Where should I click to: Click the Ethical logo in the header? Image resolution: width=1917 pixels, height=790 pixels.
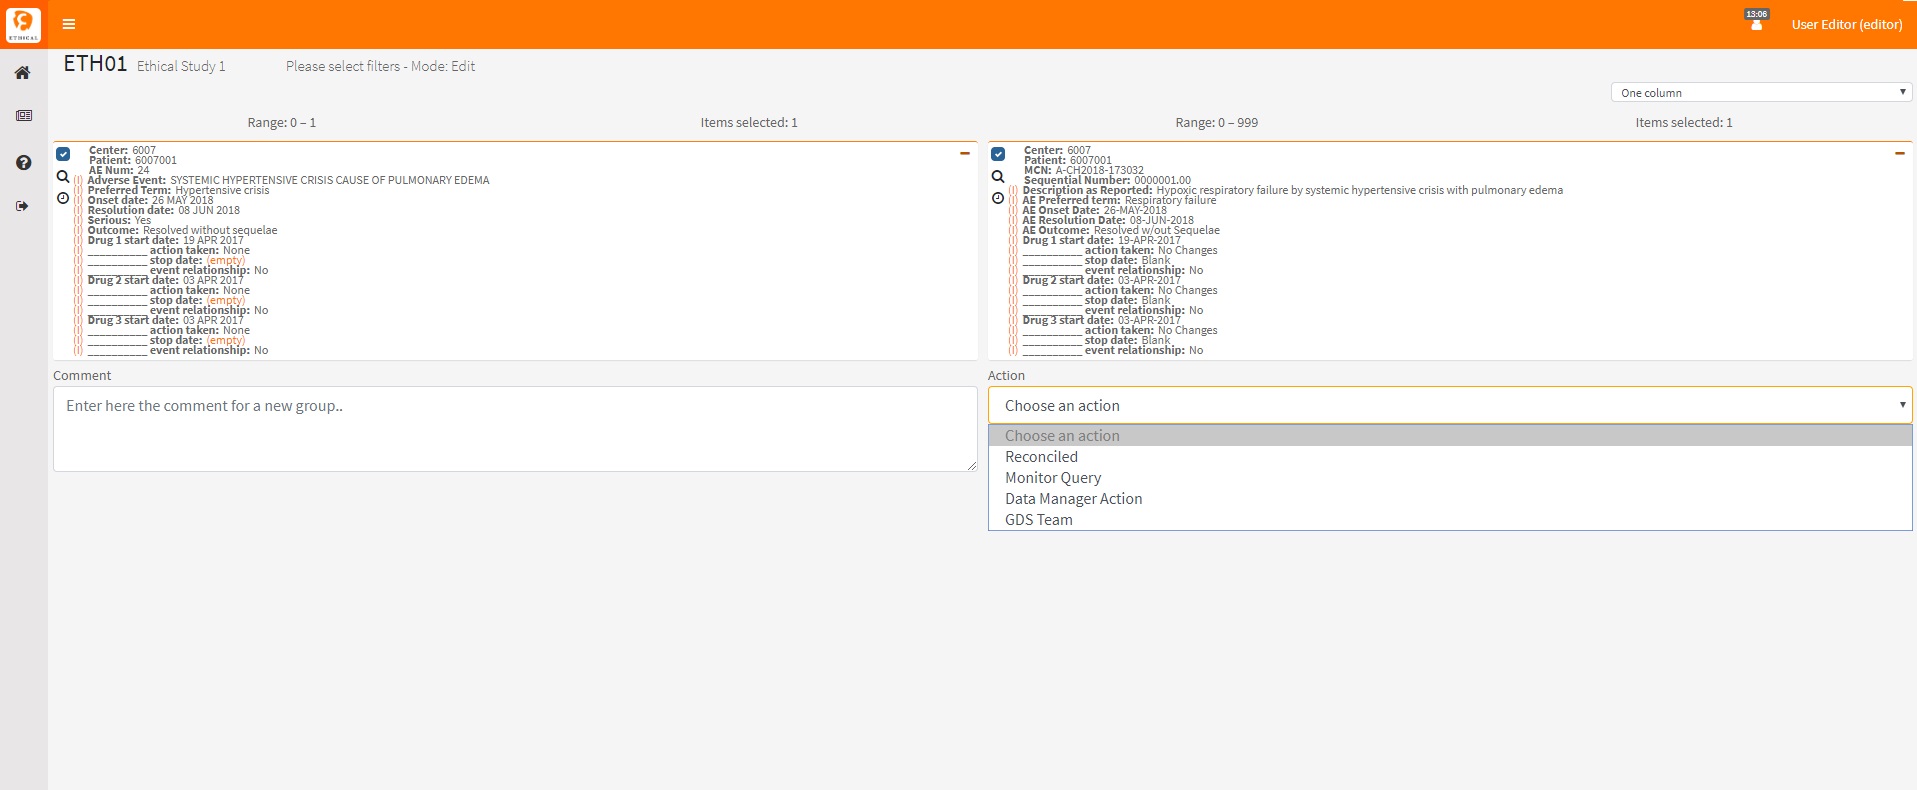23,24
